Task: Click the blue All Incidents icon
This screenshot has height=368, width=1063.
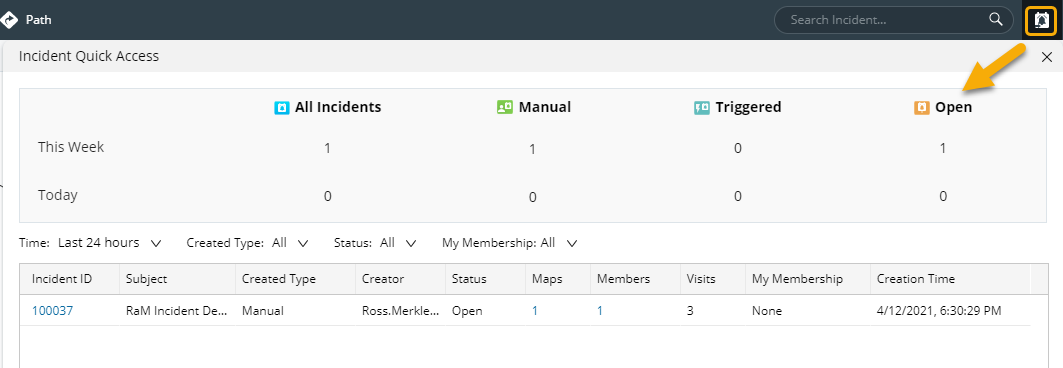Action: coord(281,107)
